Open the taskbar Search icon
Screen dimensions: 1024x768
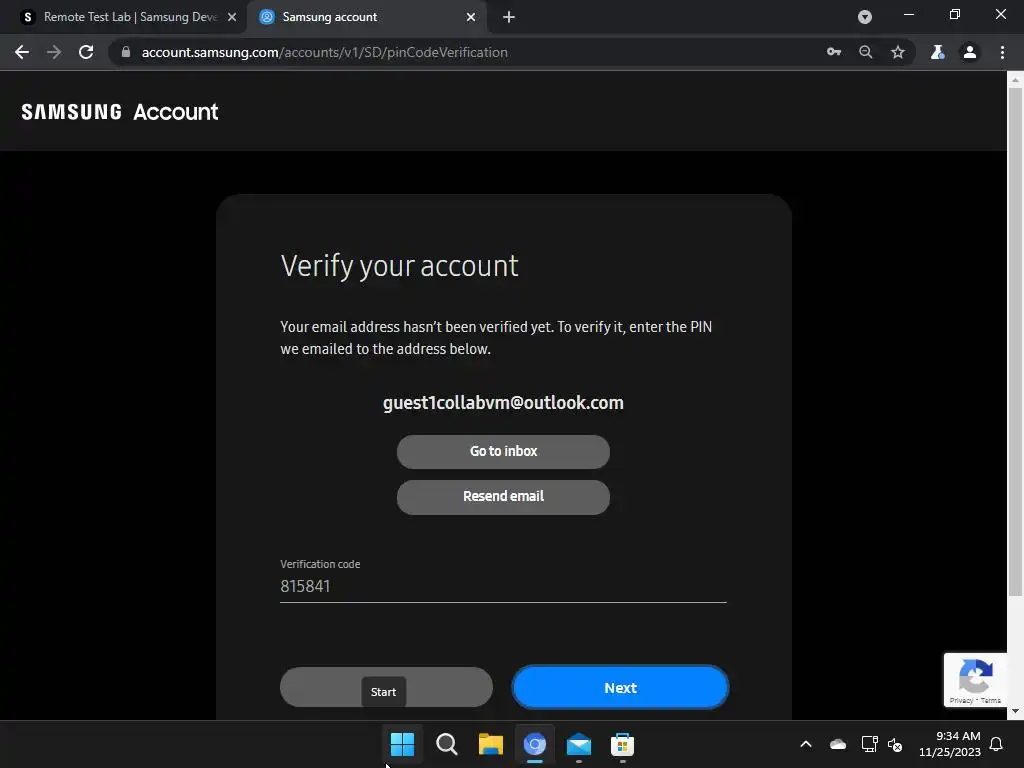click(447, 744)
